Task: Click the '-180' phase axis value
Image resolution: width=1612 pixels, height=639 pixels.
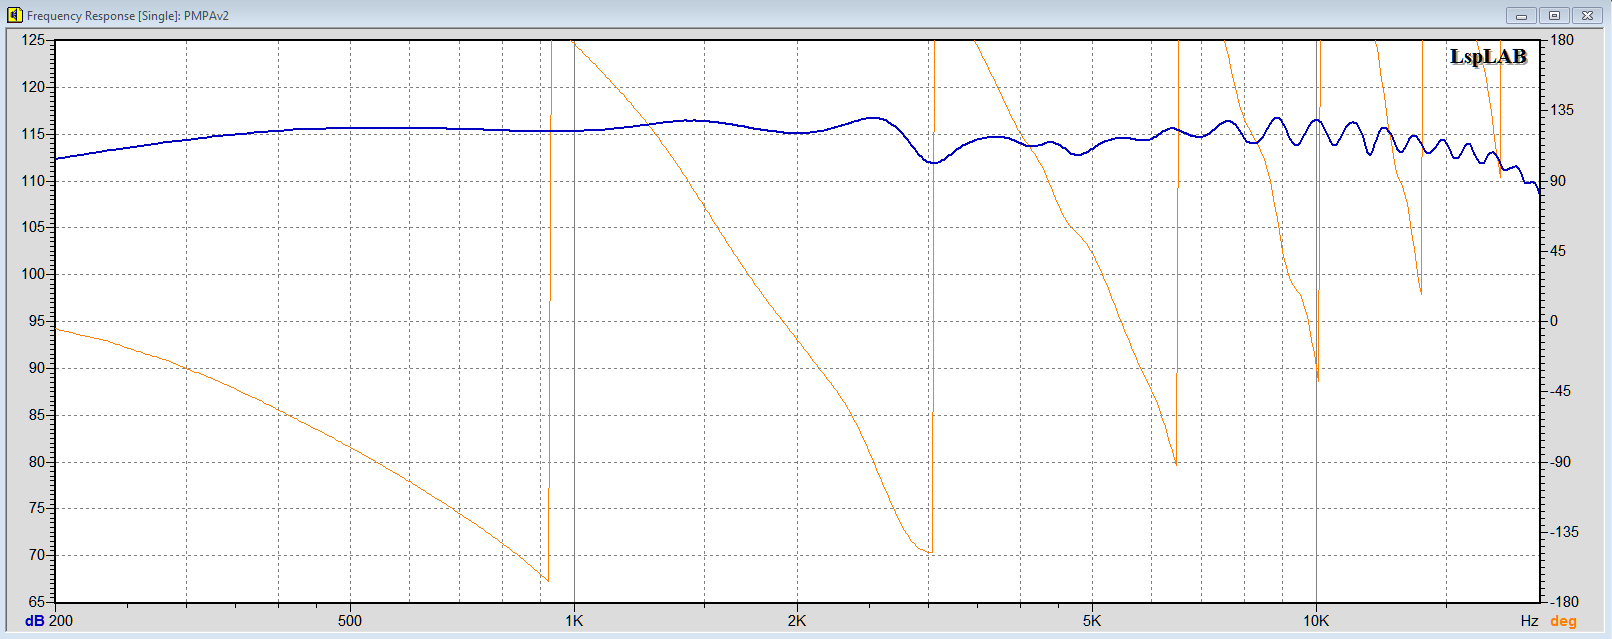Action: click(x=1564, y=602)
